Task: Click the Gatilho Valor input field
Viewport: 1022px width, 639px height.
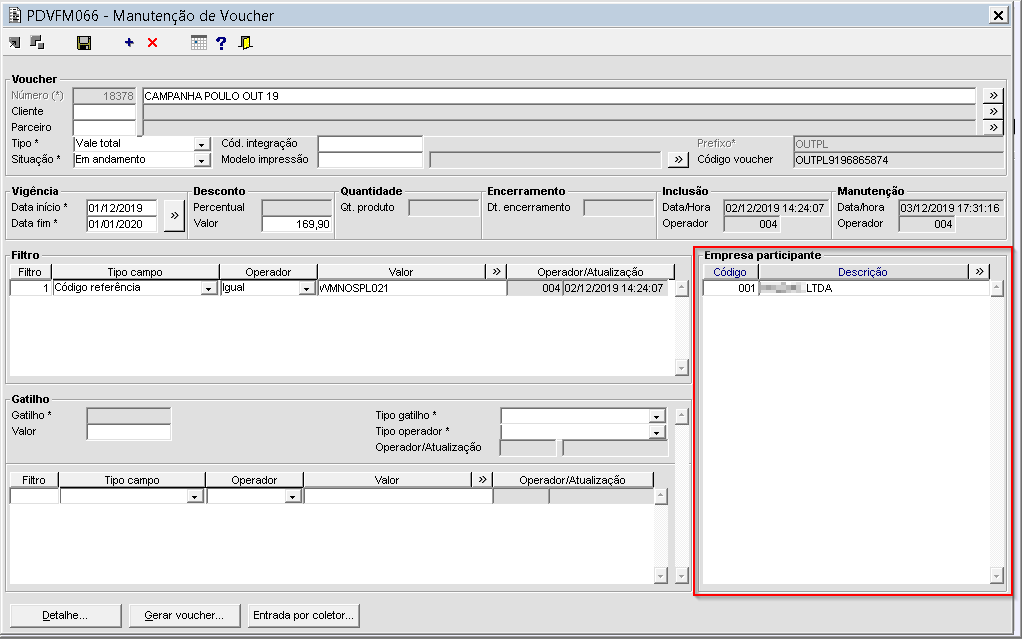Action: pyautogui.click(x=128, y=432)
